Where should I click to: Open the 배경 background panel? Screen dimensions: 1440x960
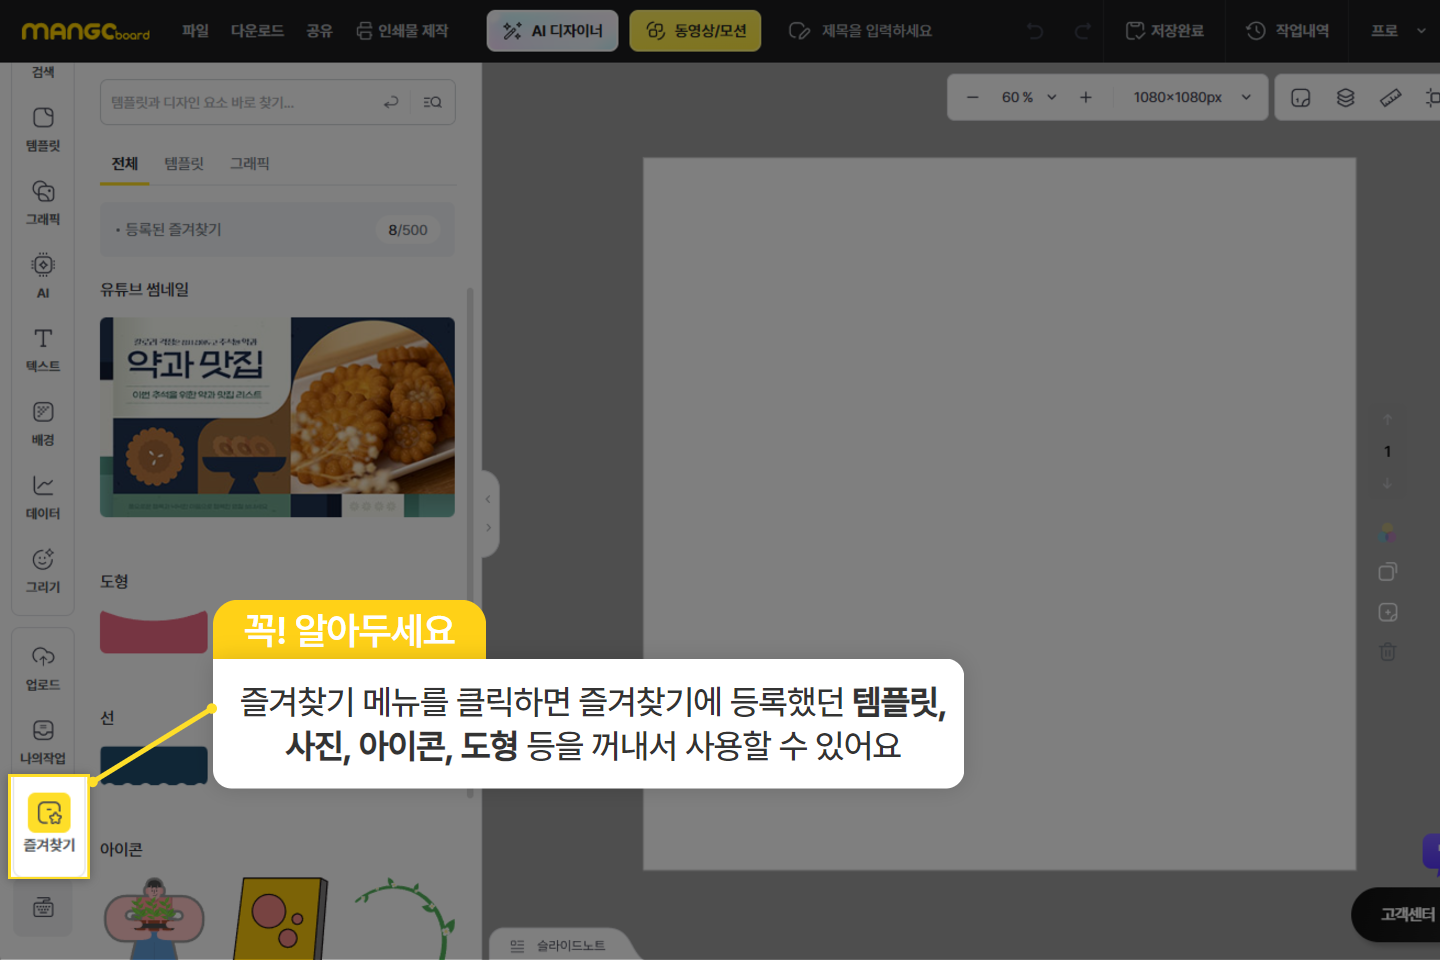(43, 423)
